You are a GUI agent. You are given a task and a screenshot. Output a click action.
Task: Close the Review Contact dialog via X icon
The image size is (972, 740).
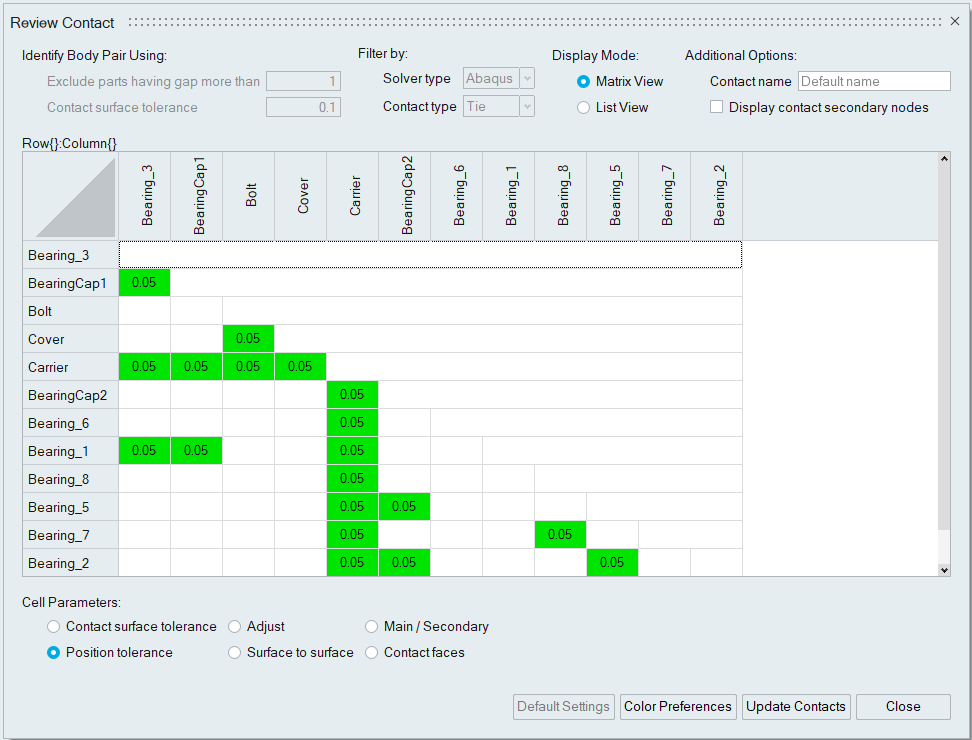[954, 21]
